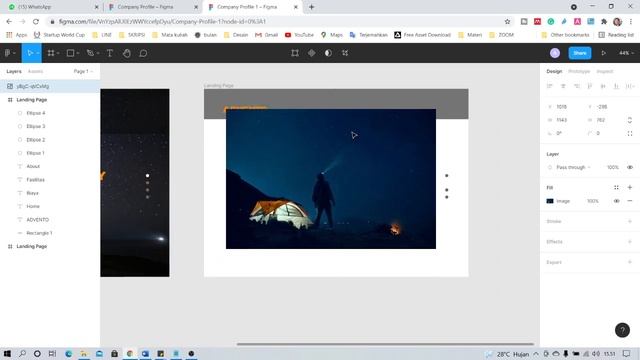Screen dimensions: 640x360
Task: Switch to the Assets tab
Action: [x=35, y=71]
